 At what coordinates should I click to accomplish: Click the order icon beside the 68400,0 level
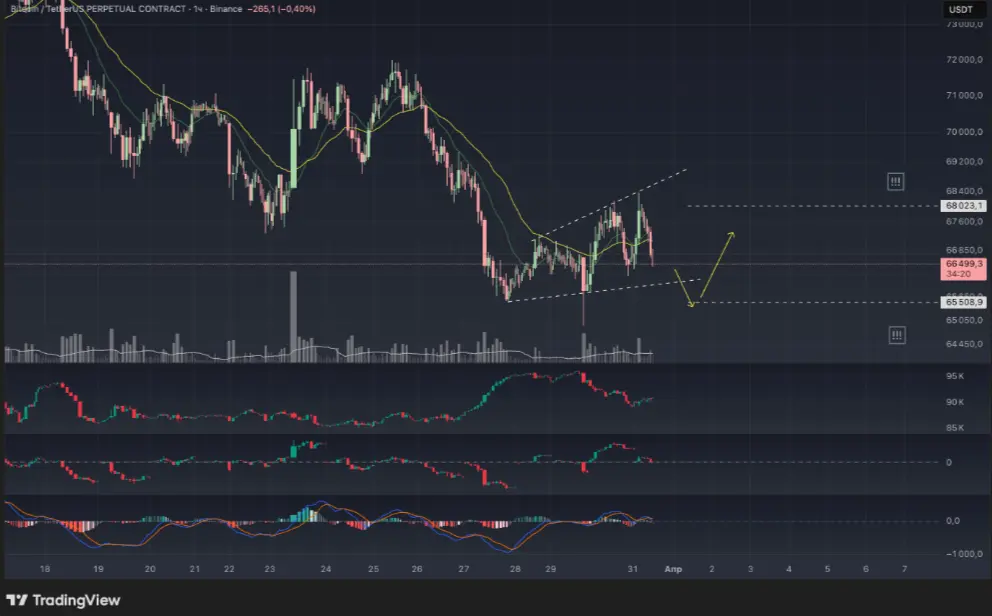[x=895, y=182]
